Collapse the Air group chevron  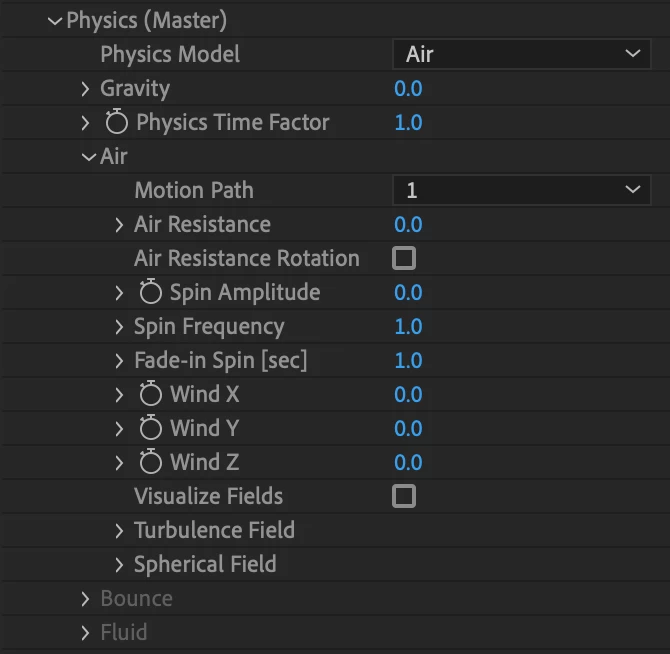[x=89, y=157]
